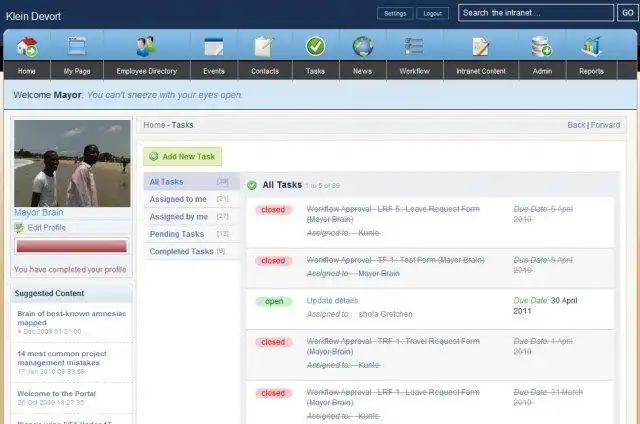640x424 pixels.
Task: Open the Contacts menu item
Action: coord(265,71)
